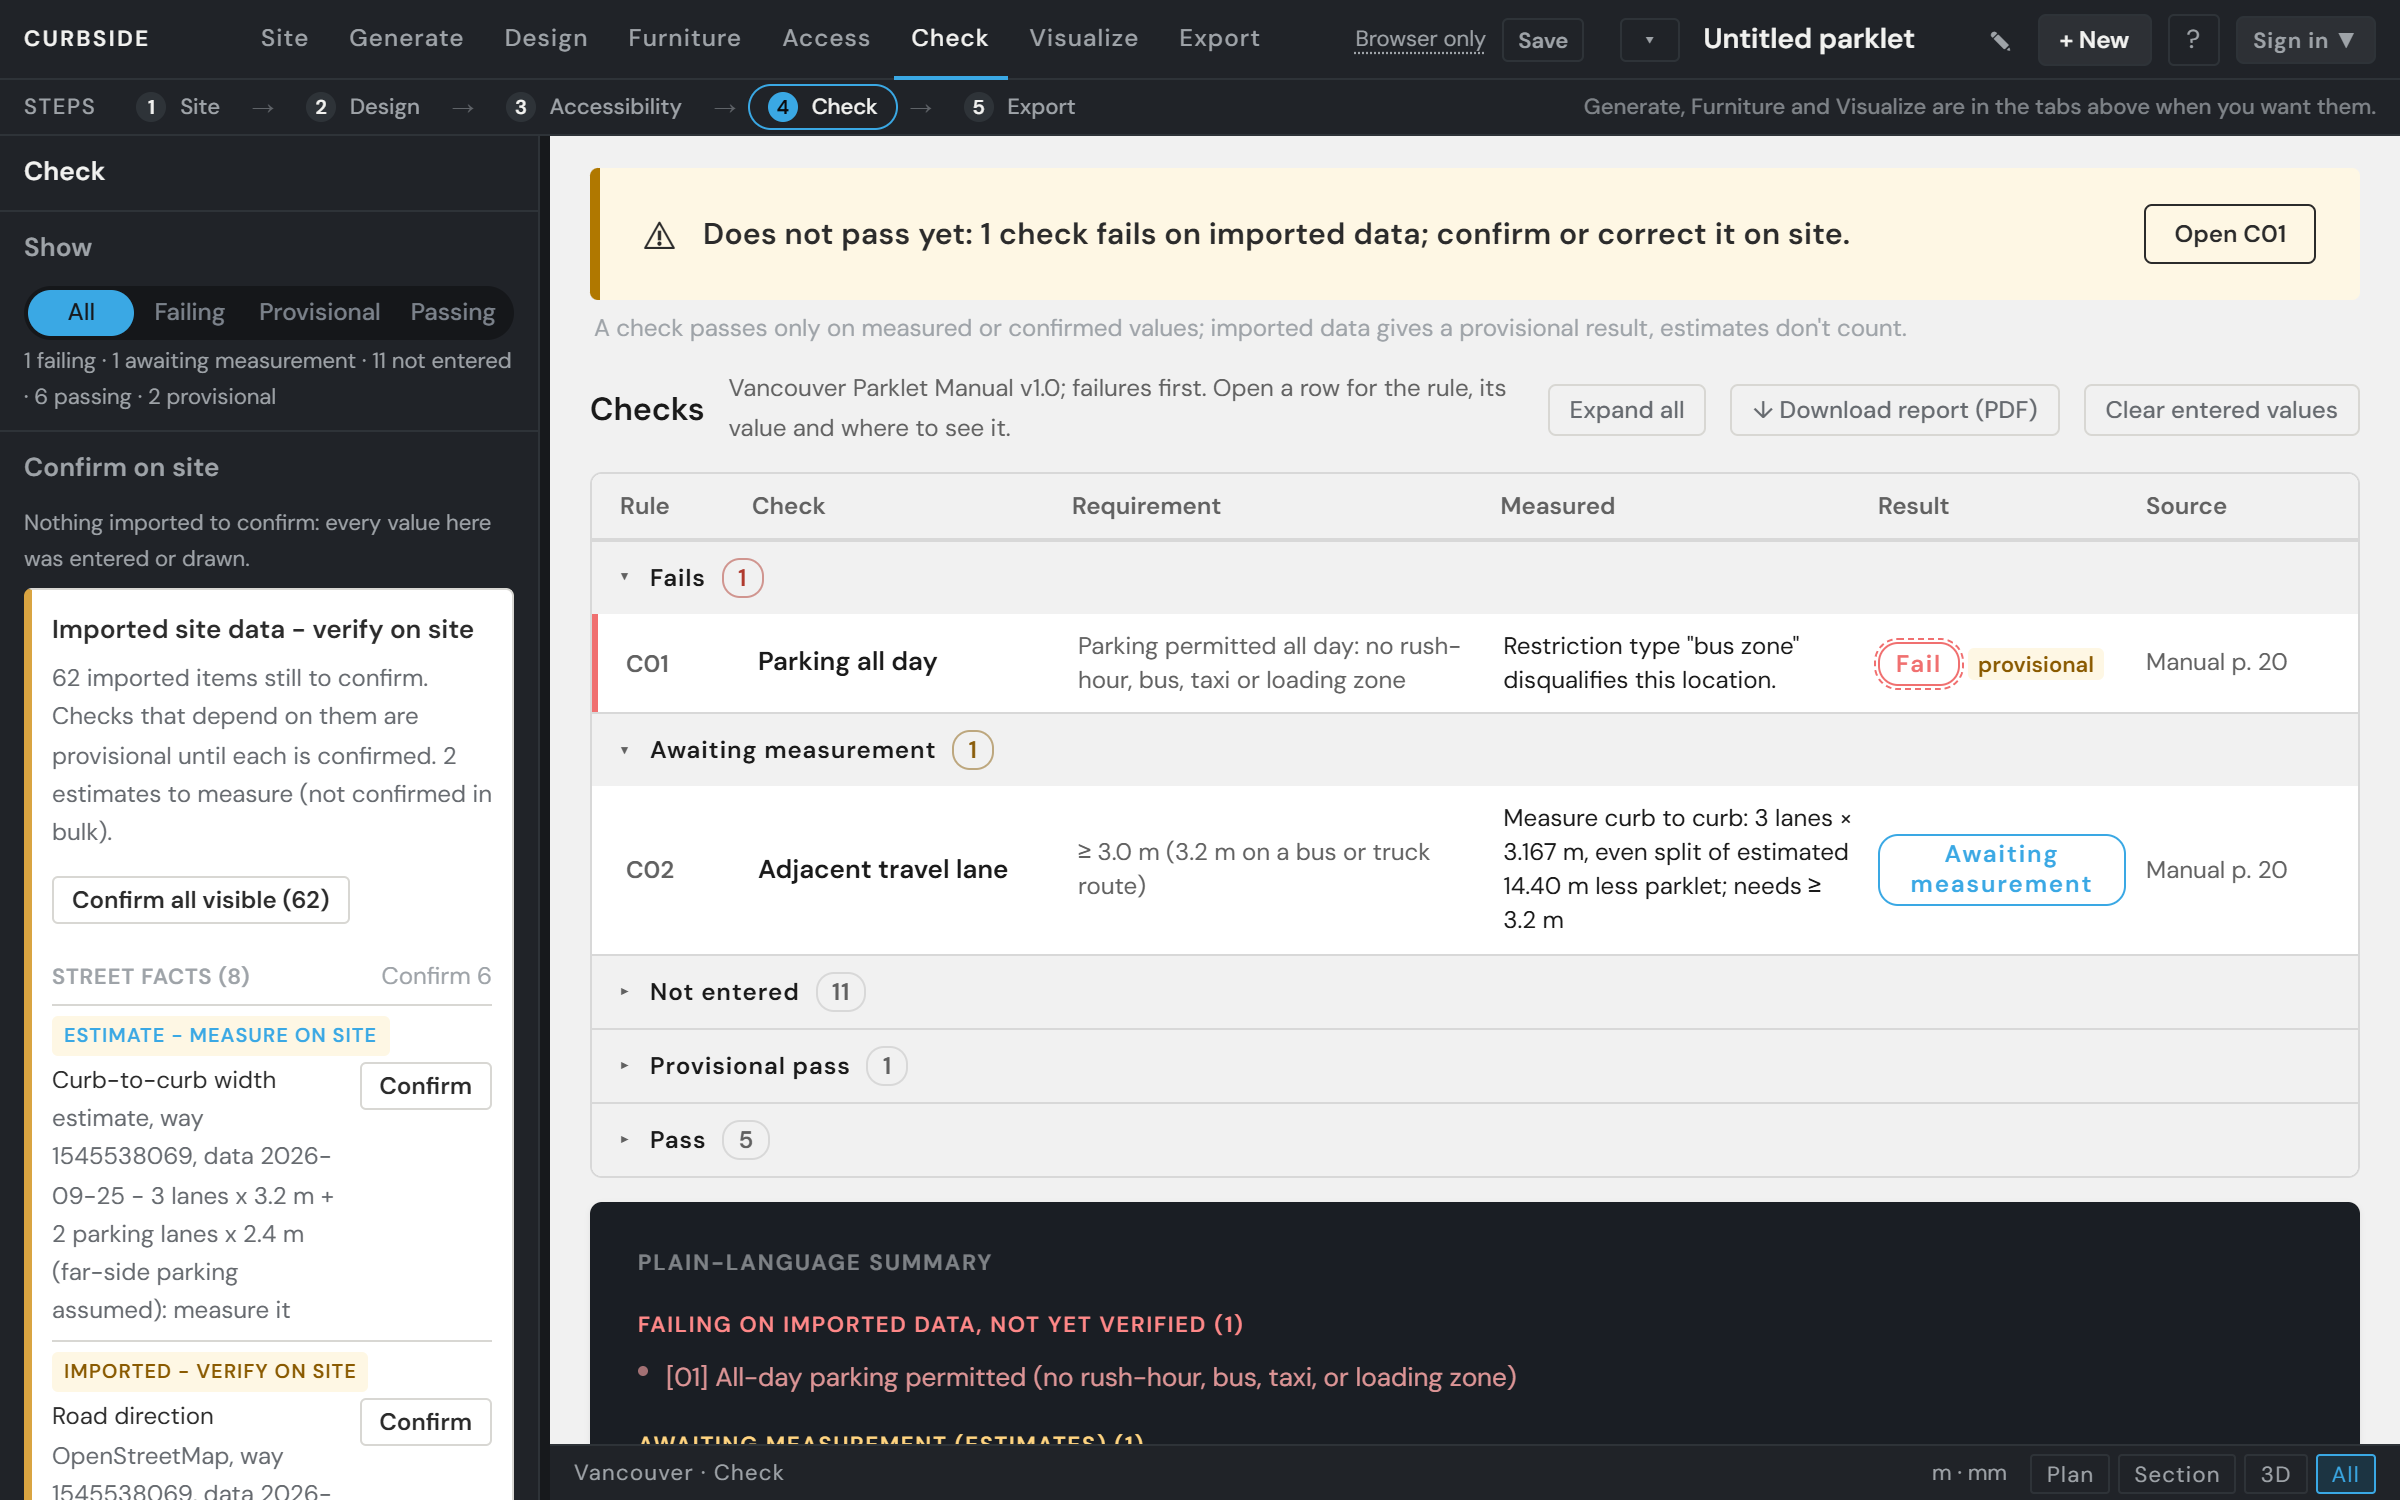This screenshot has height=1500, width=2400.
Task: Open the C02 Adjacent travel lane row
Action: 1475,870
